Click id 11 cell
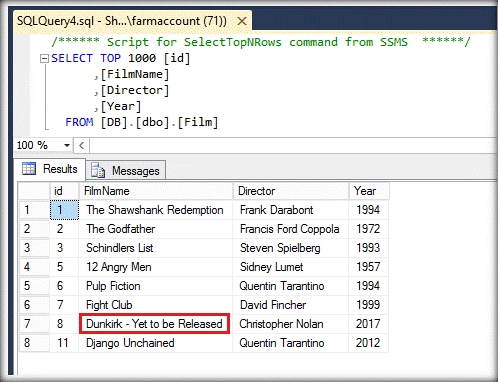 [x=64, y=343]
